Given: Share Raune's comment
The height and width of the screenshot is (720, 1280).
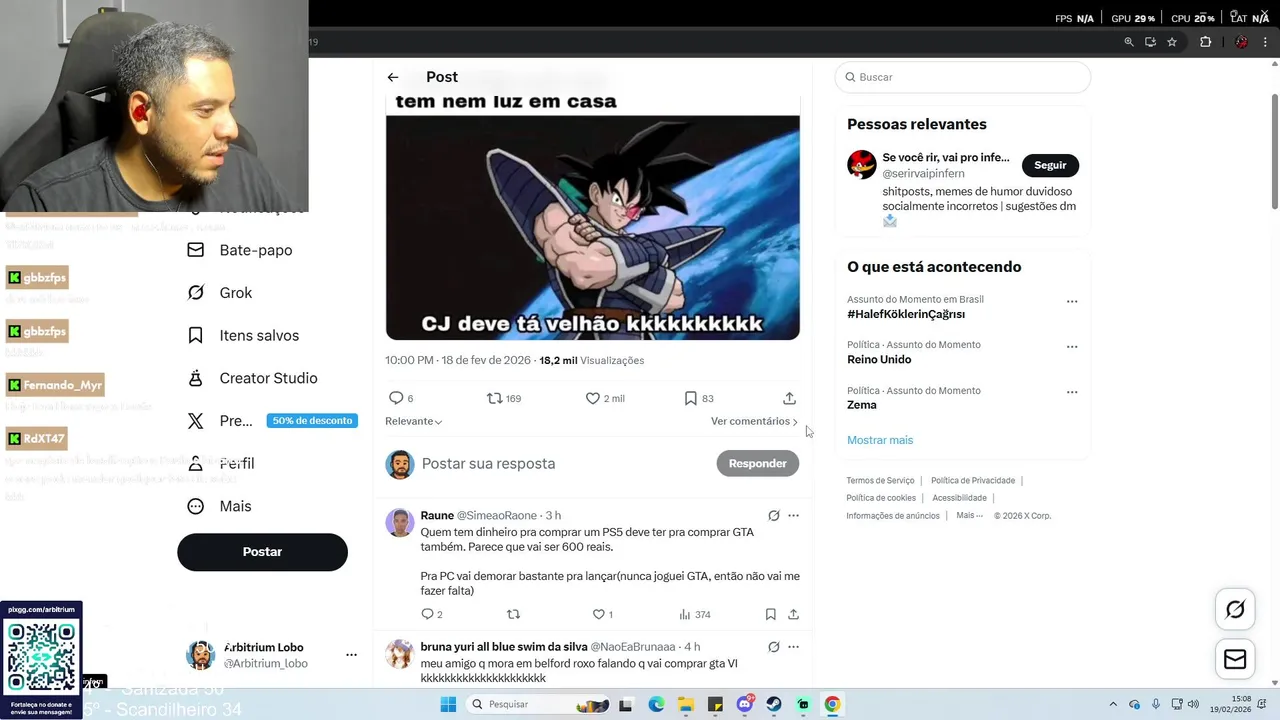Looking at the screenshot, I should tap(793, 614).
